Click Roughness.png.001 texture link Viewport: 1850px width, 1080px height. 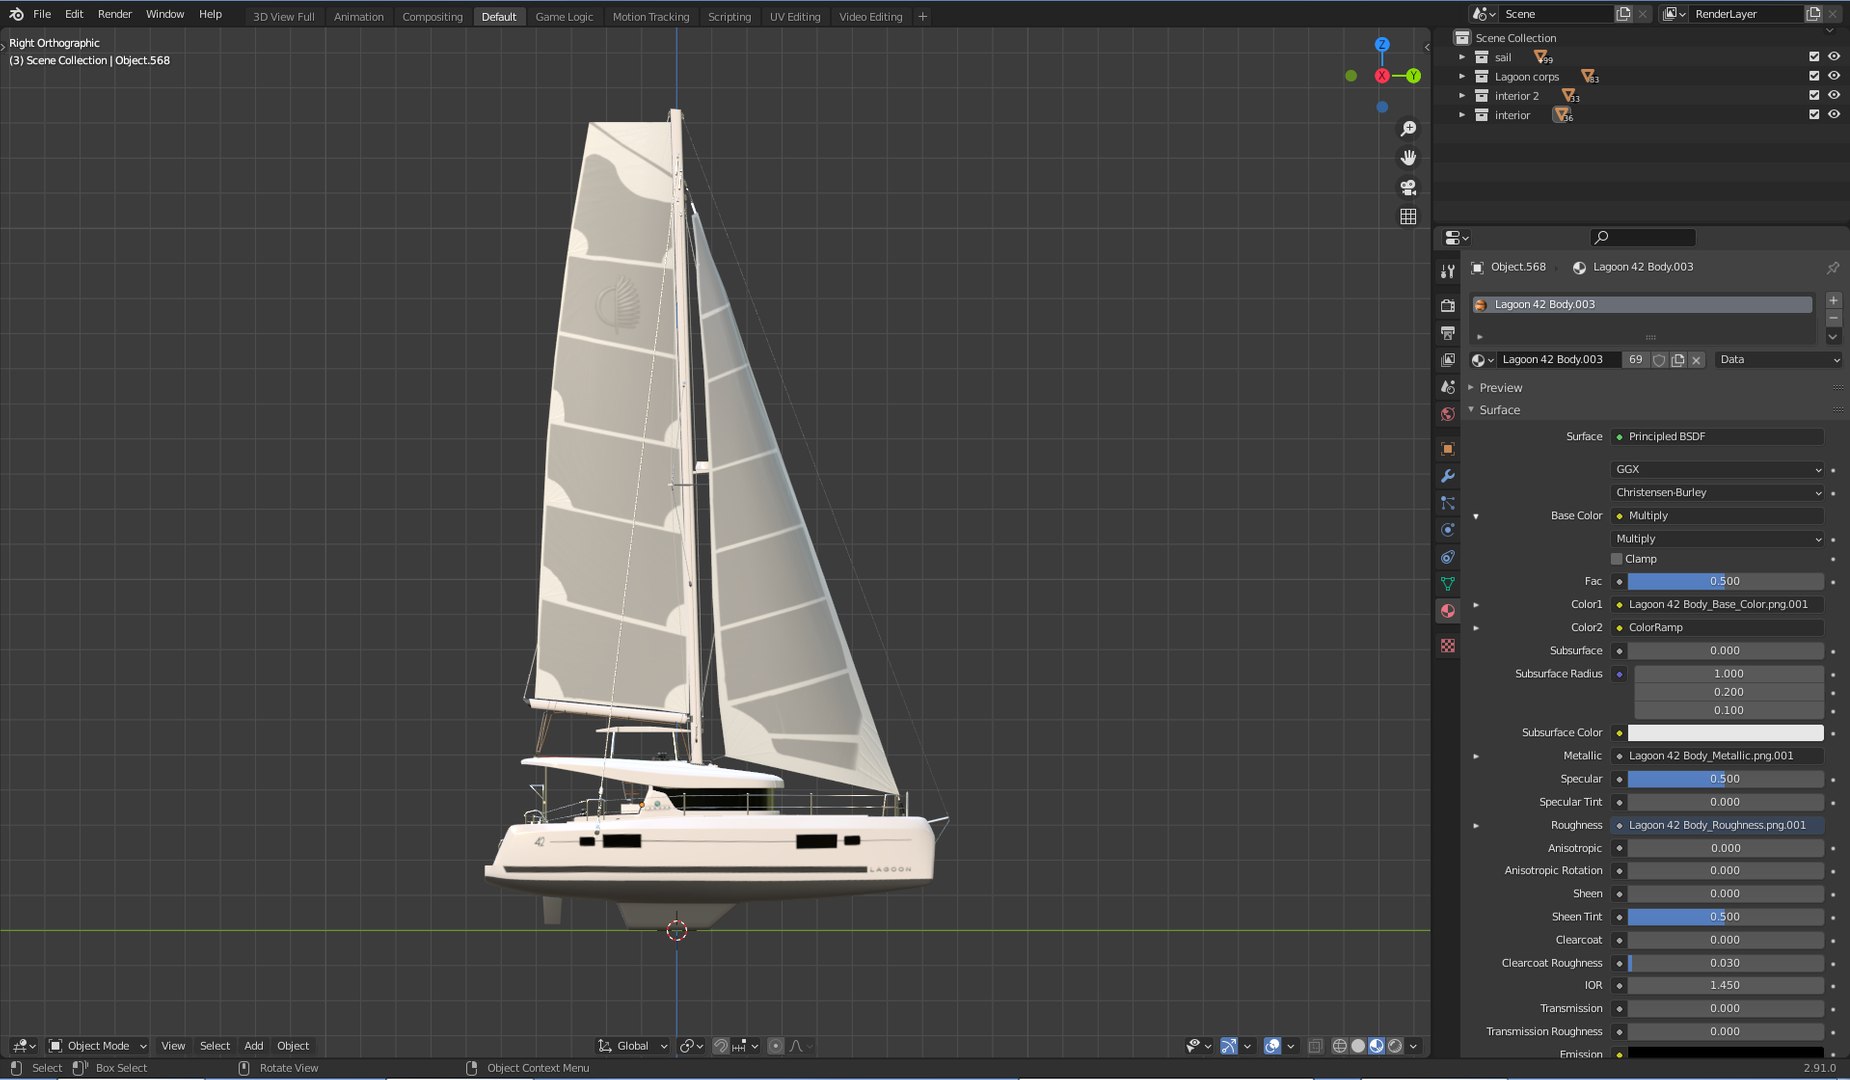(1717, 825)
